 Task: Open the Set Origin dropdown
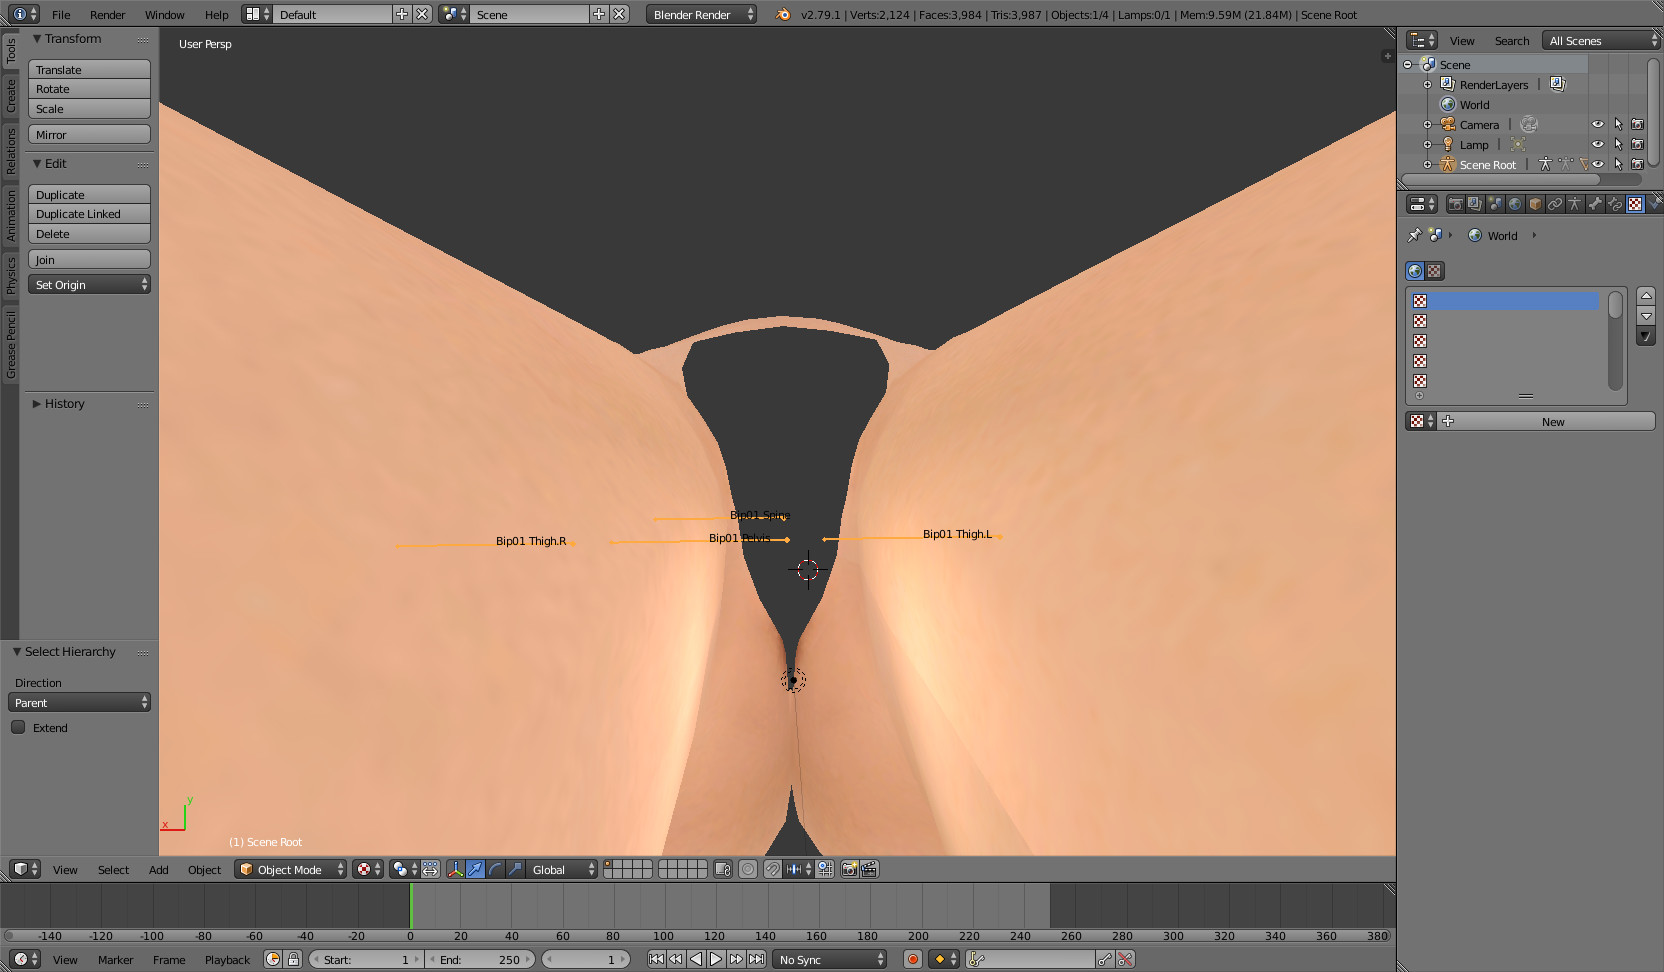pyautogui.click(x=89, y=285)
